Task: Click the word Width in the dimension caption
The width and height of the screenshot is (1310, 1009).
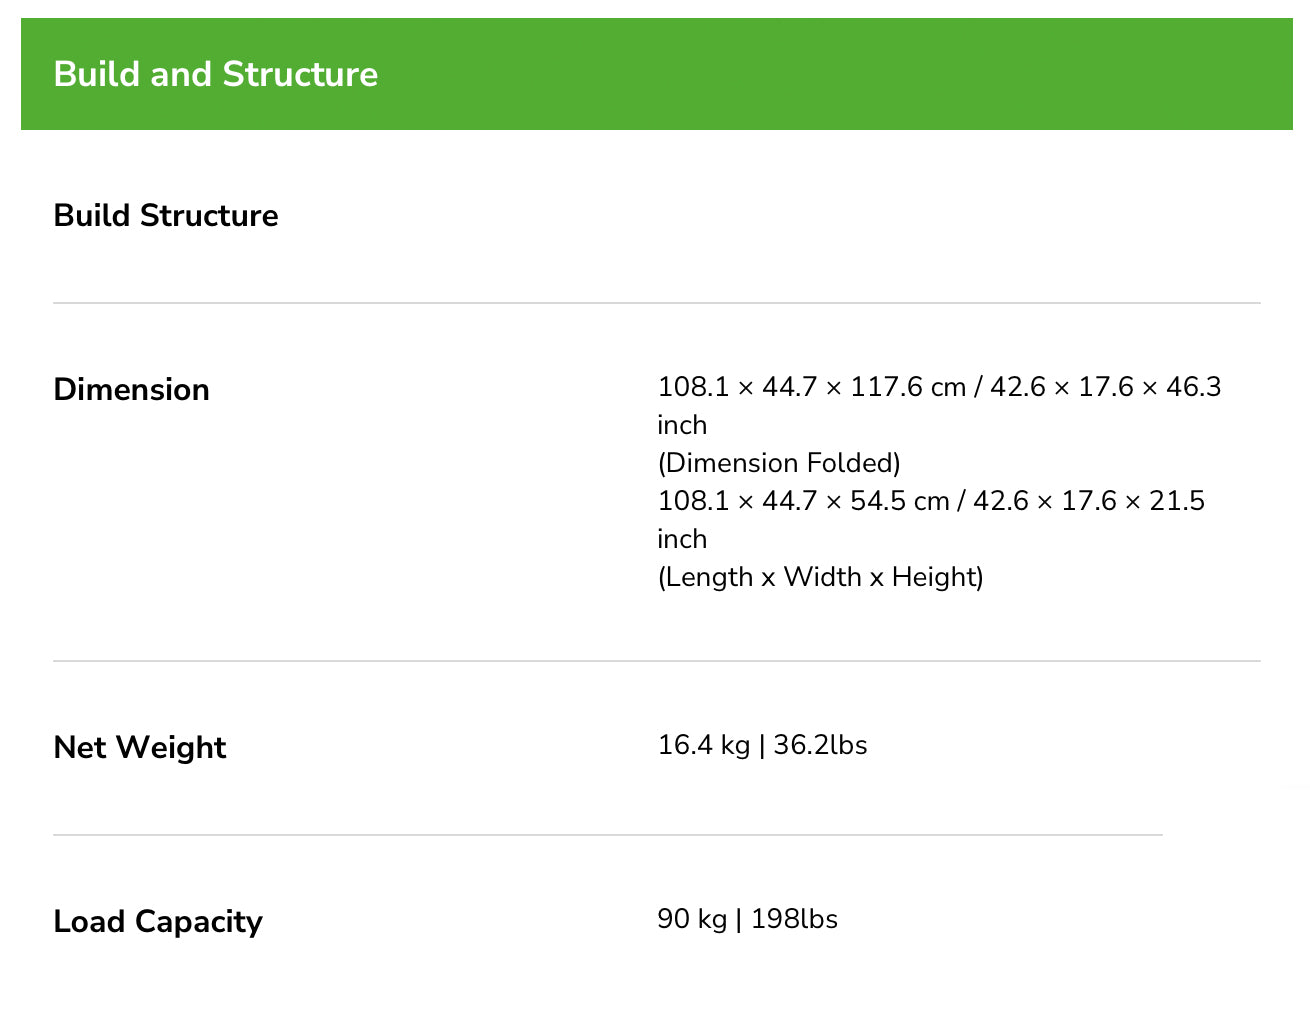Action: click(x=822, y=577)
